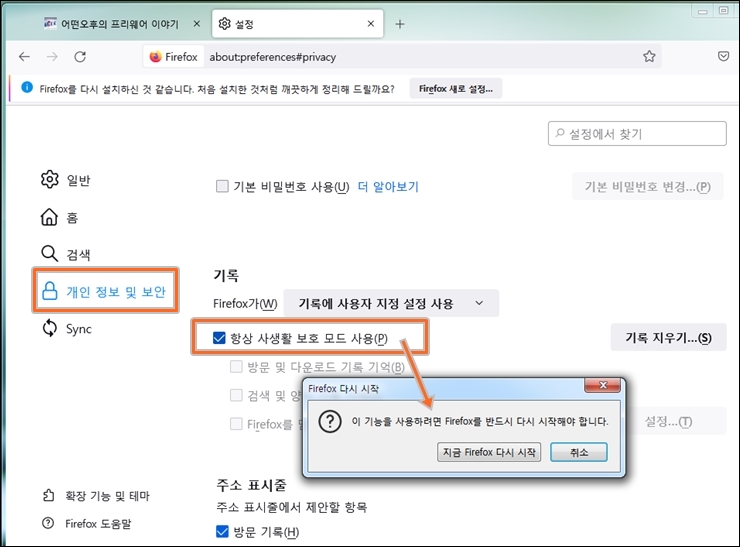Click the 기록 section heading
This screenshot has width=740, height=547.
tap(227, 275)
